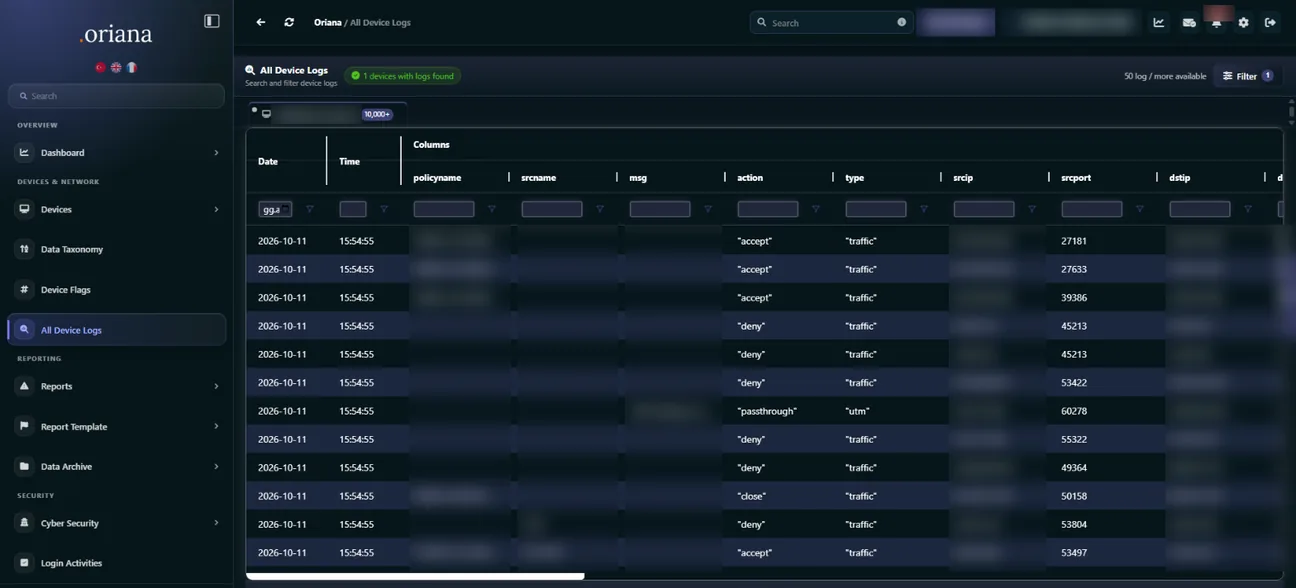The image size is (1296, 588).
Task: Click the Devices monitor icon in sidebar
Action: pyautogui.click(x=24, y=209)
